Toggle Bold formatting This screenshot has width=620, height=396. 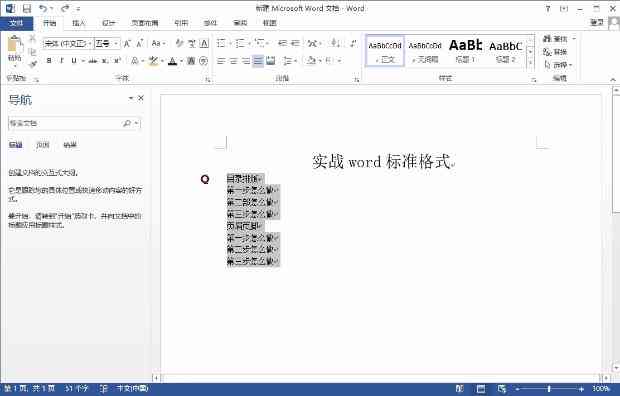pyautogui.click(x=49, y=61)
